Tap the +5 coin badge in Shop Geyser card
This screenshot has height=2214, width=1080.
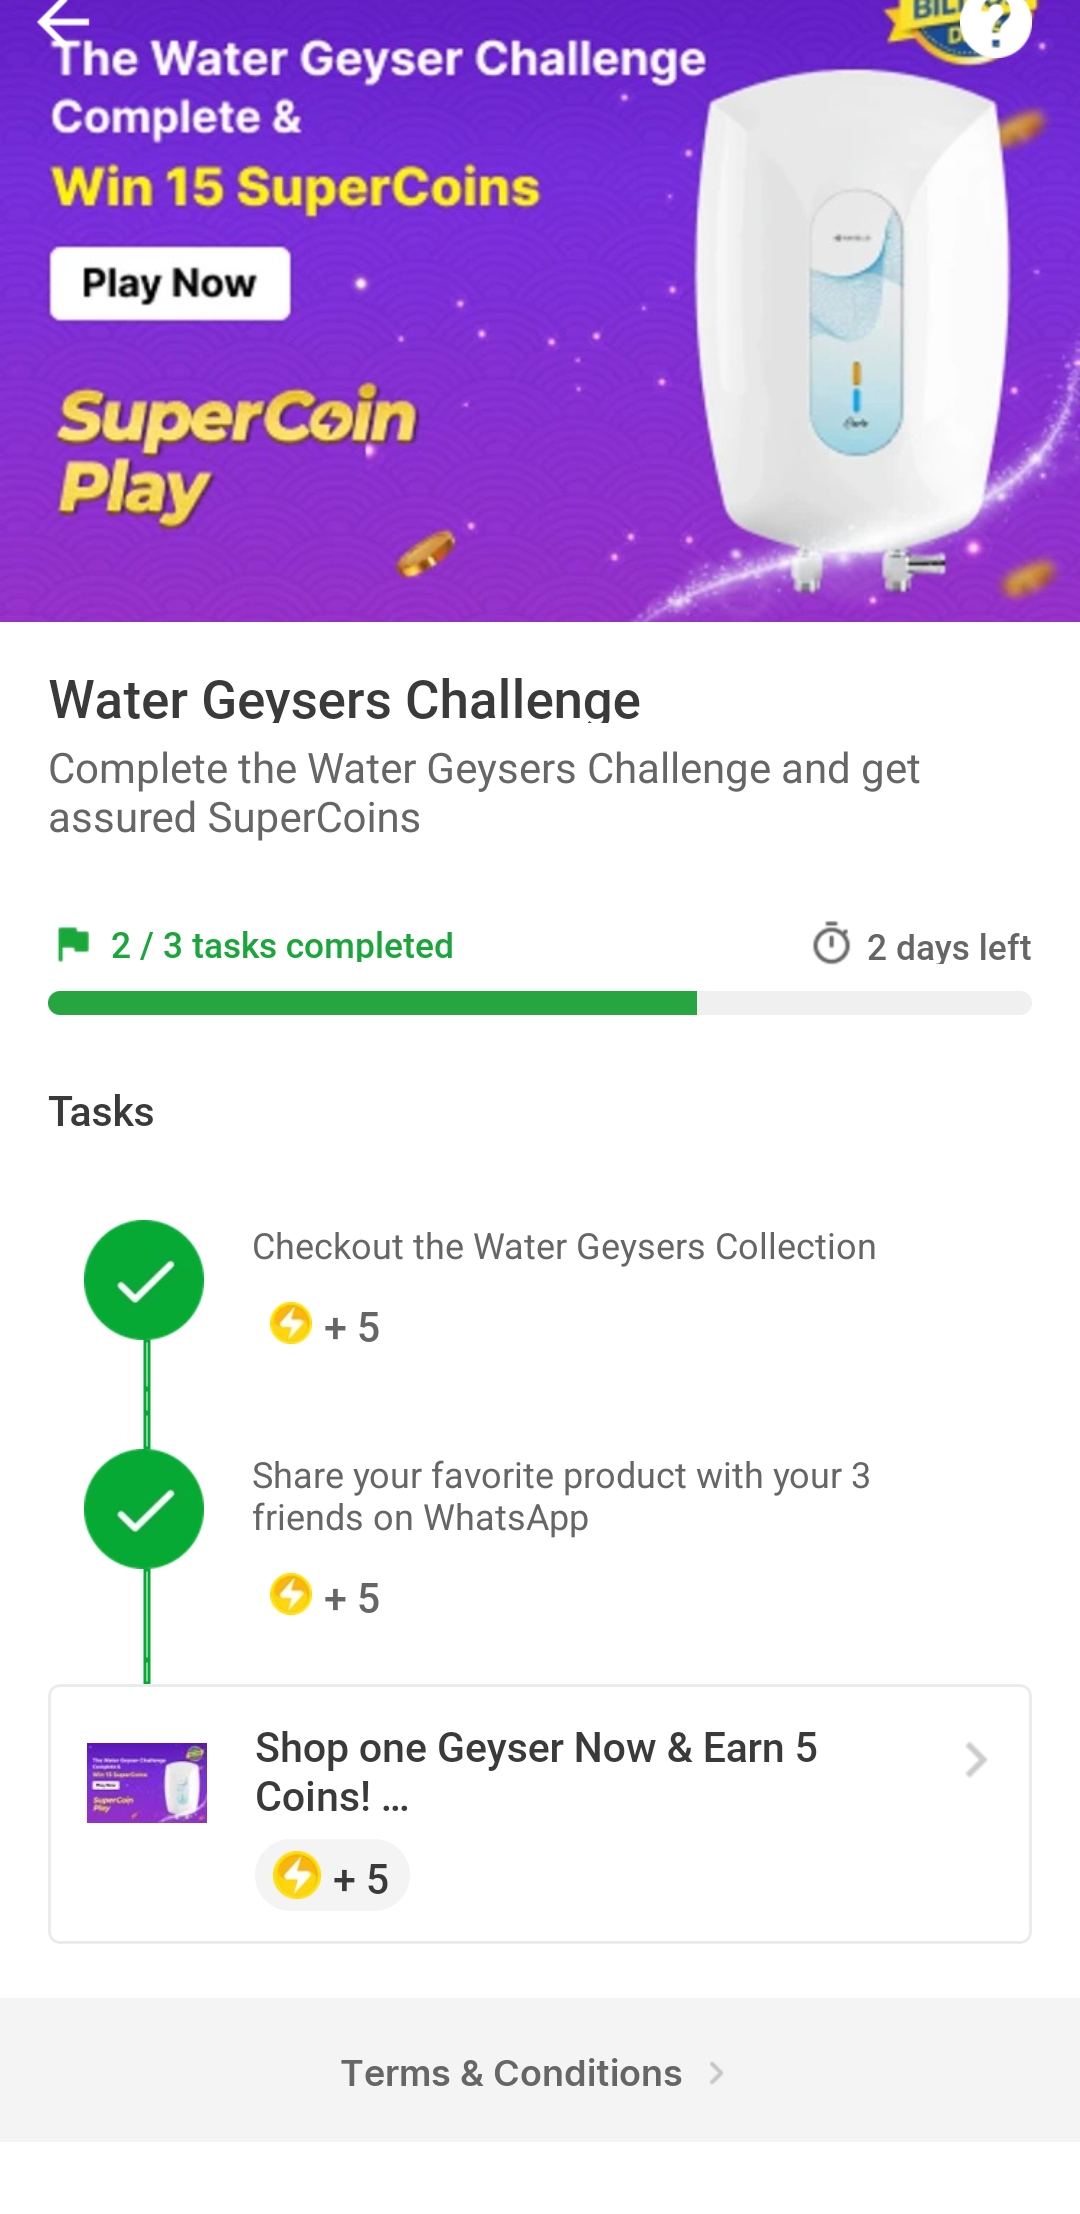pos(332,1877)
